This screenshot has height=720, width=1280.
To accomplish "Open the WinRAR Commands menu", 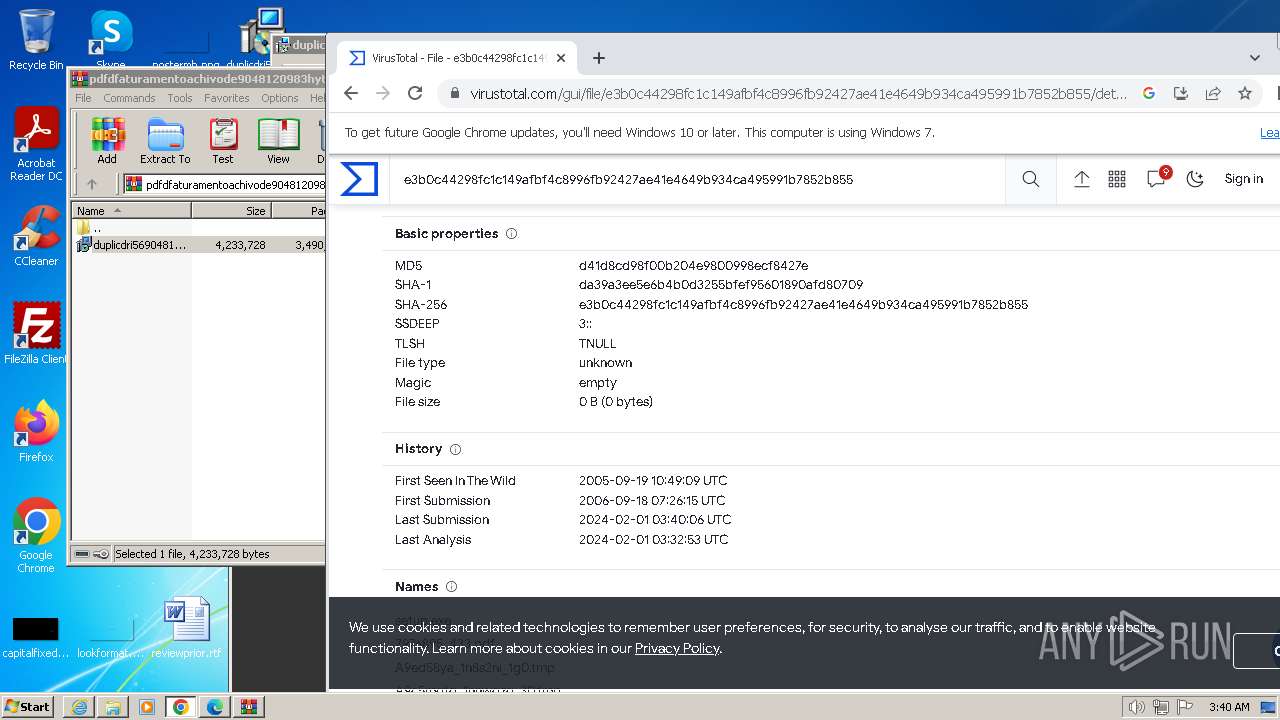I will [129, 98].
